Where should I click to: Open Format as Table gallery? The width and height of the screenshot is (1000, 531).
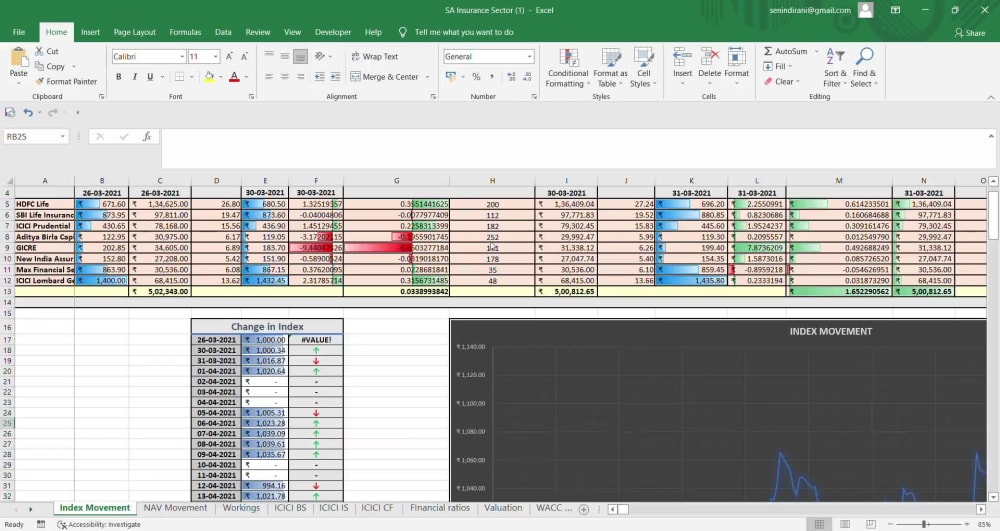point(610,68)
